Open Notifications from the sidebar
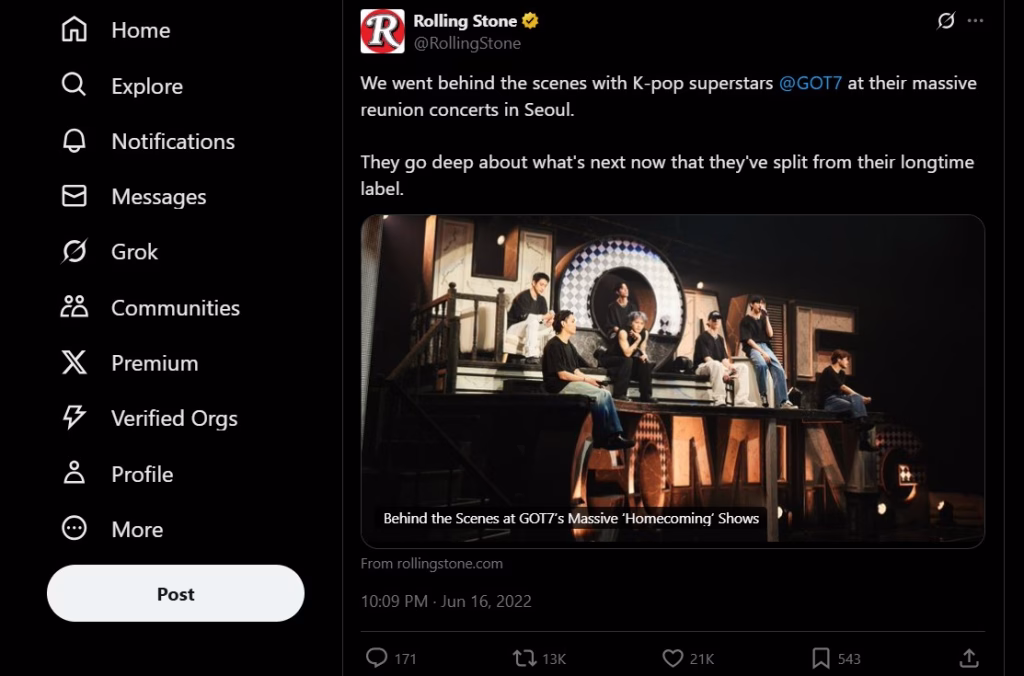The height and width of the screenshot is (676, 1024). point(172,141)
